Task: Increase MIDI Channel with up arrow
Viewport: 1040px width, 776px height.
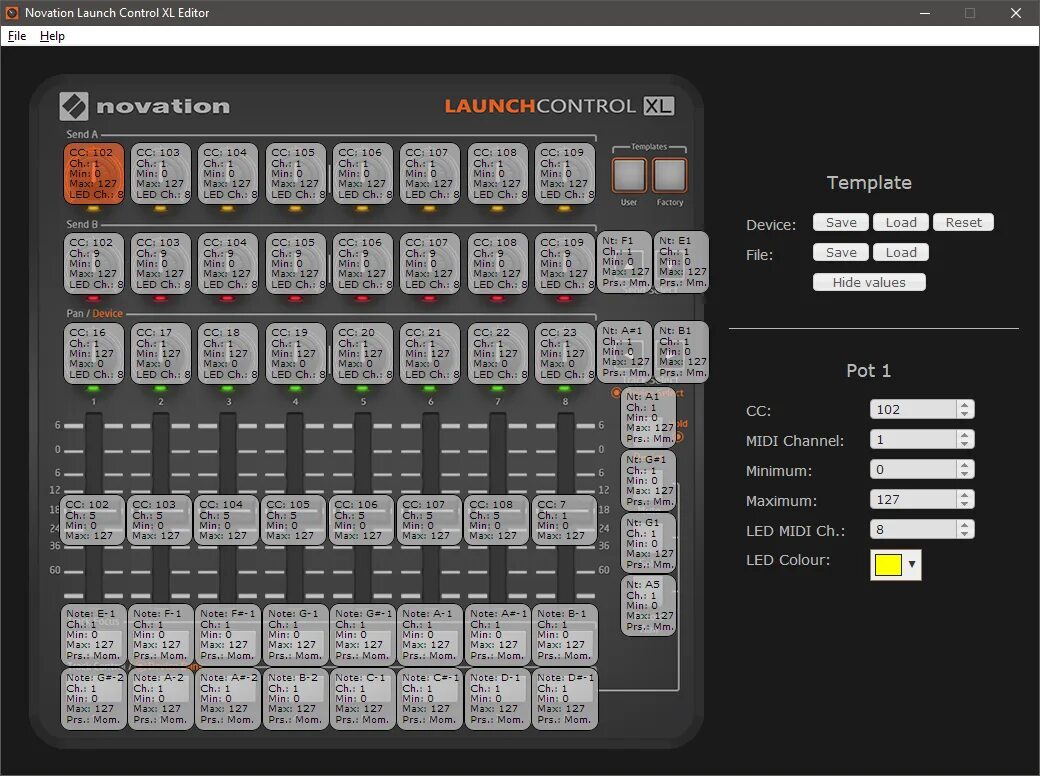Action: point(965,434)
